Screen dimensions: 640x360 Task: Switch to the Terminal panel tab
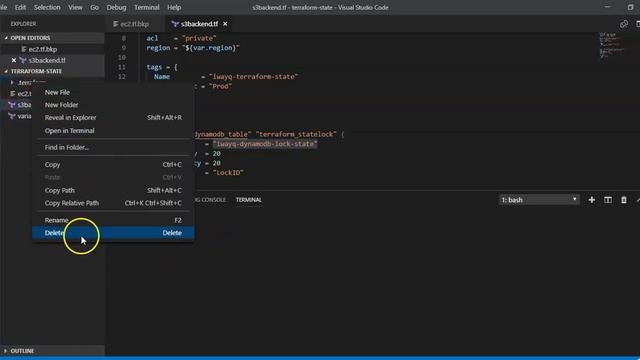click(x=249, y=200)
